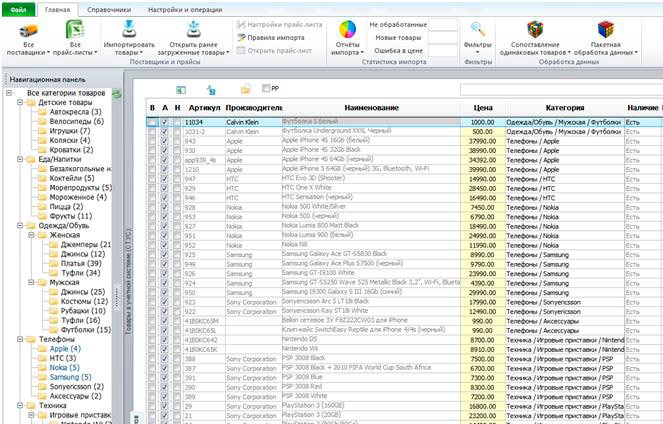The height and width of the screenshot is (424, 663).
Task: Open ранее загруженные товары icon
Action: pyautogui.click(x=193, y=30)
